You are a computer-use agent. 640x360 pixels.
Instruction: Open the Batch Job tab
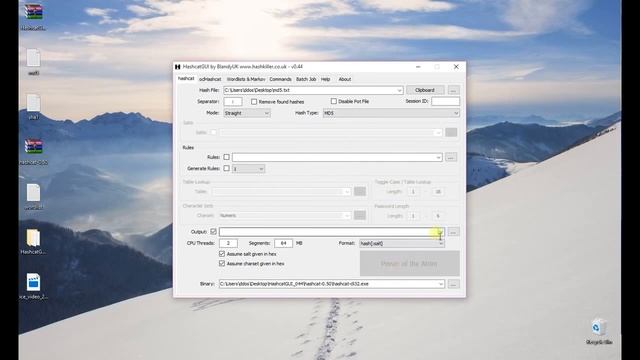pos(306,79)
